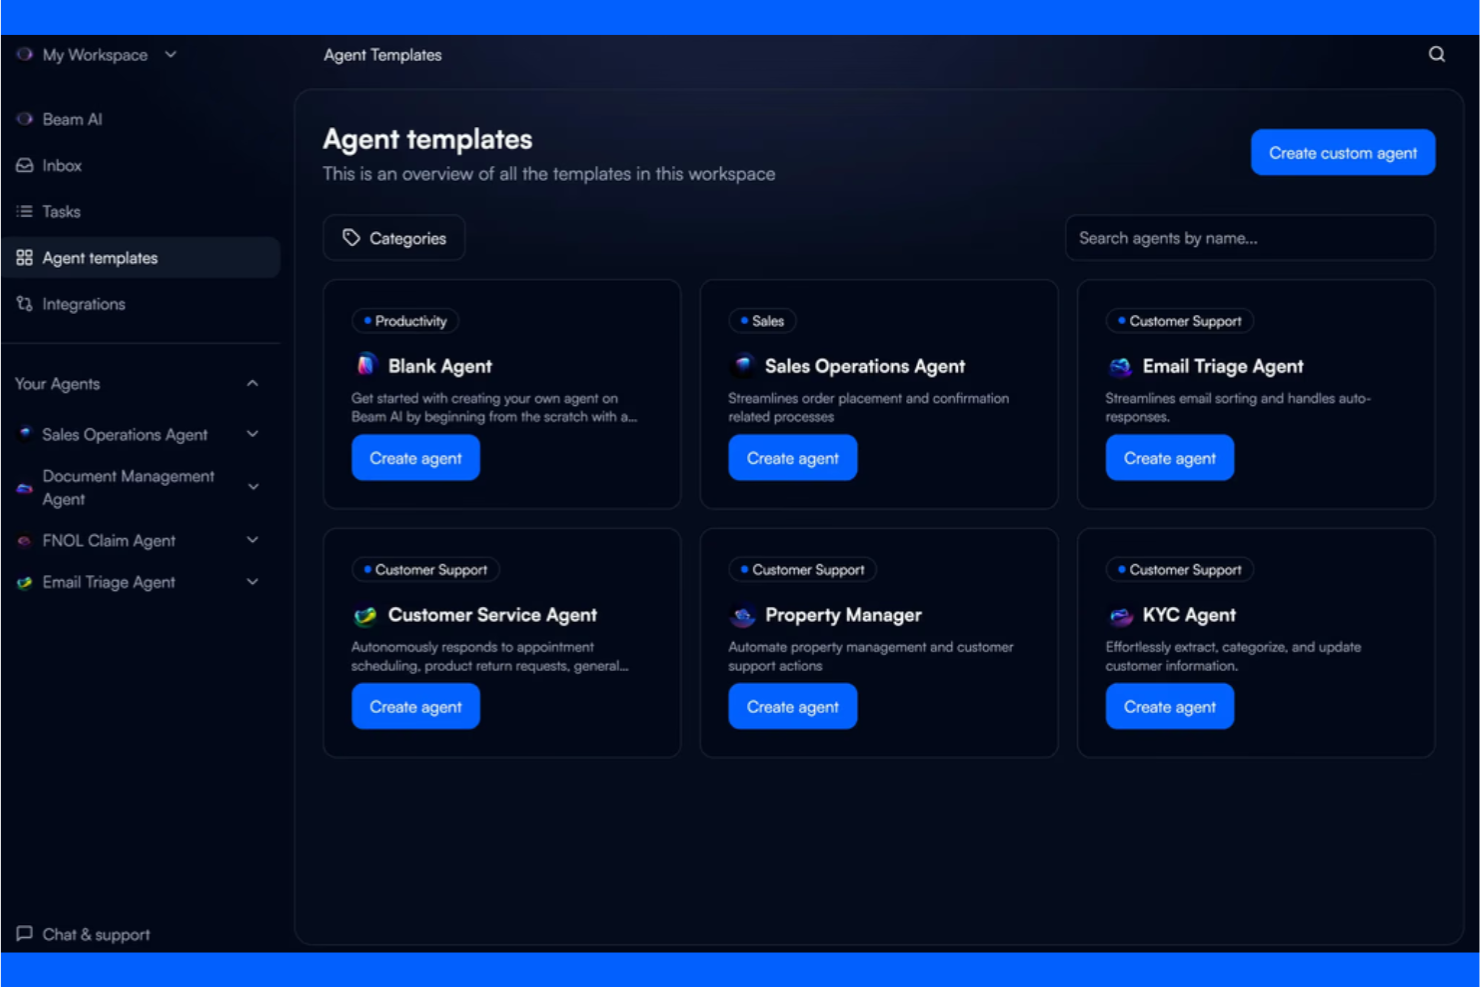1480x987 pixels.
Task: Click the Tasks list icon
Action: [24, 211]
